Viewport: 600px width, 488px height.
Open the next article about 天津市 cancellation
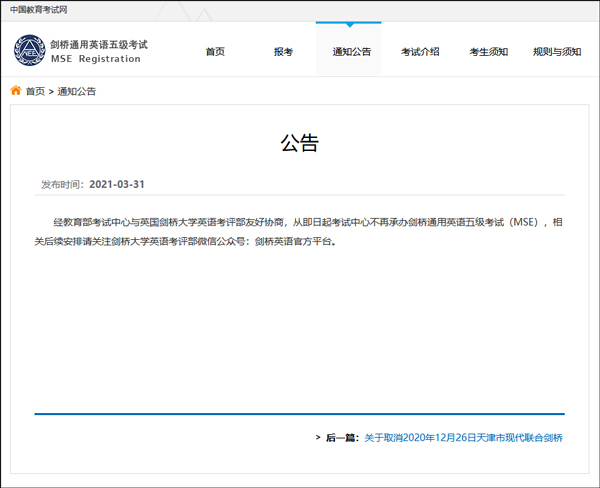click(x=463, y=438)
